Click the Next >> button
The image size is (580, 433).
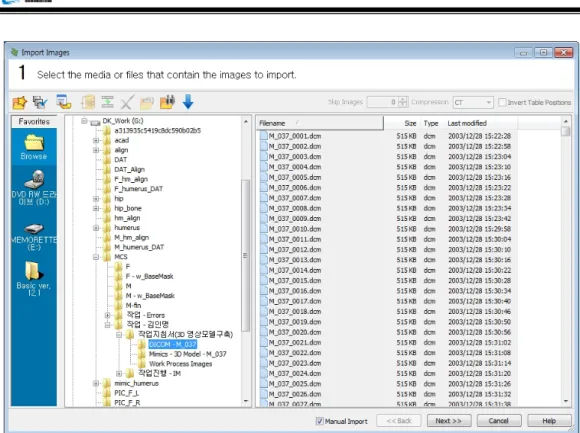(449, 421)
